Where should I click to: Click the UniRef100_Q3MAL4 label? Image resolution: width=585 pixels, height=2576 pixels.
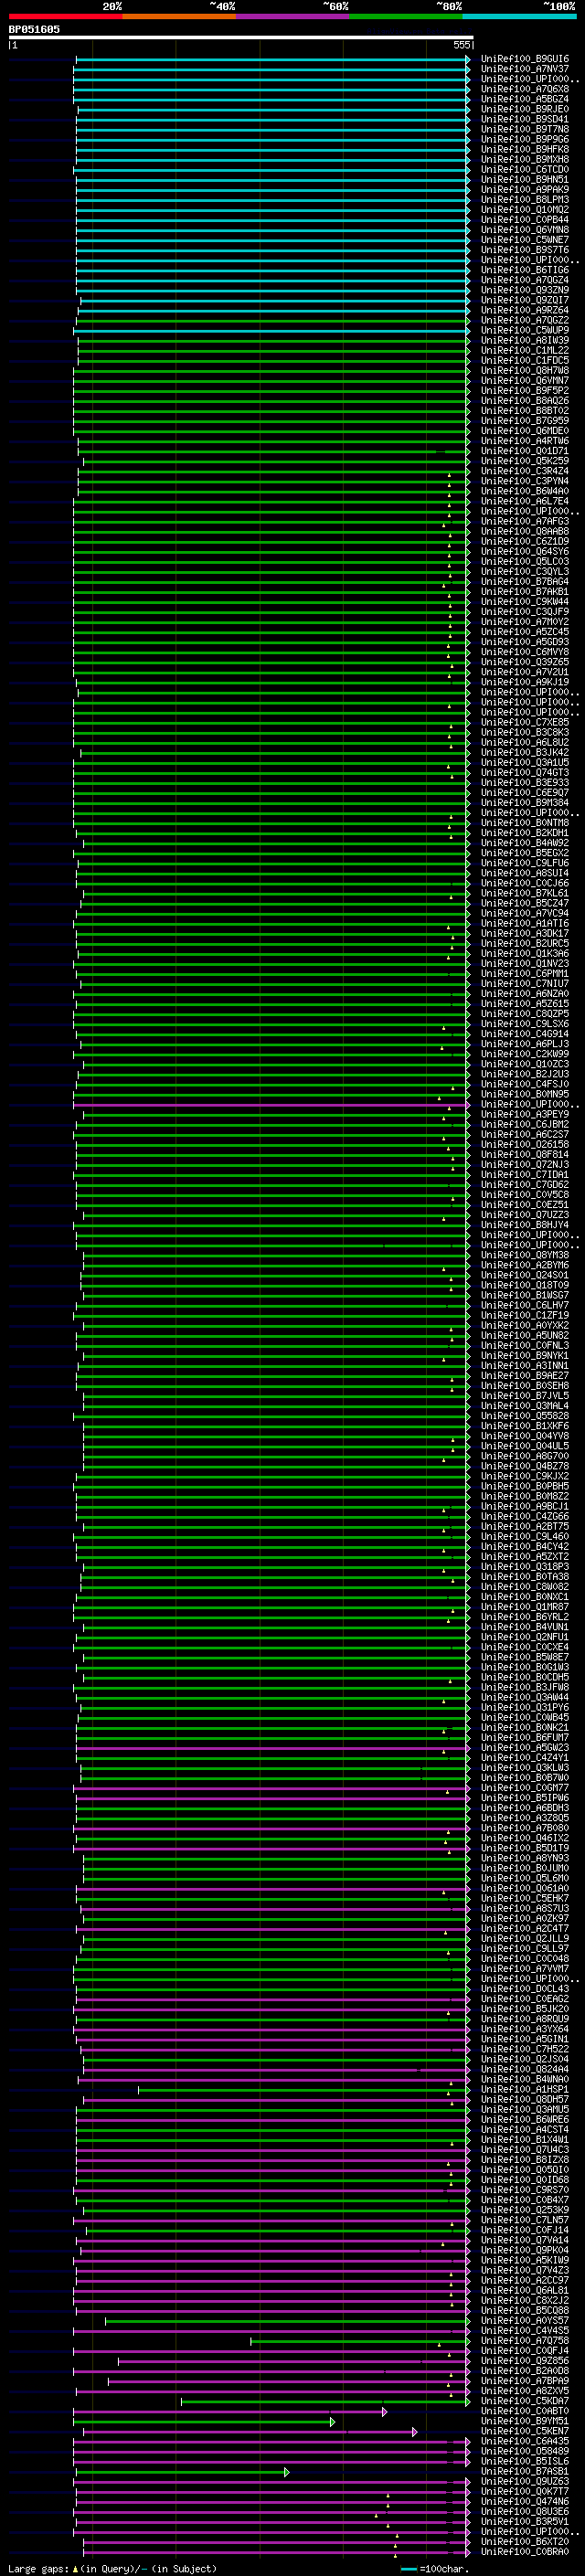pyautogui.click(x=525, y=1406)
